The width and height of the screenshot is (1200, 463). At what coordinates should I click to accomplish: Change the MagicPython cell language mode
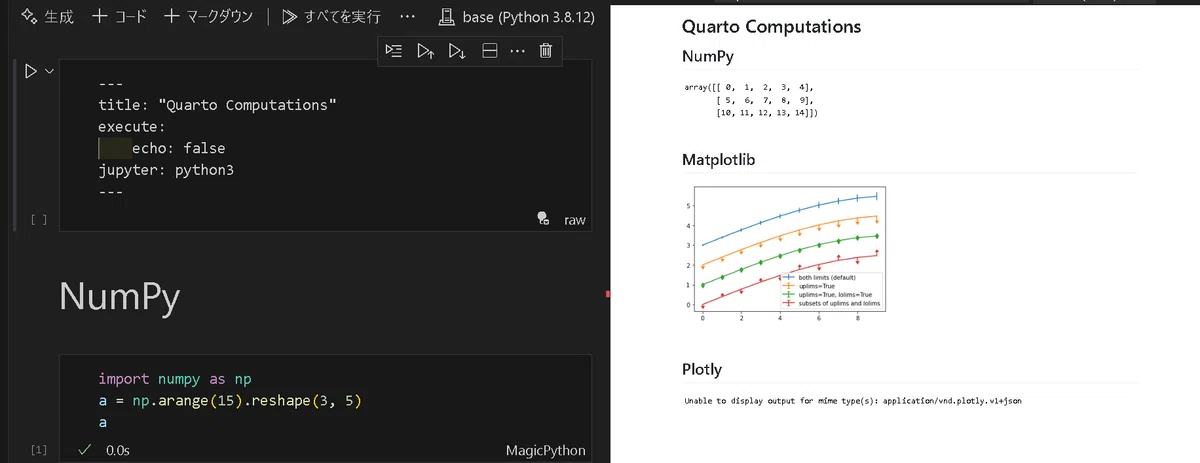546,450
